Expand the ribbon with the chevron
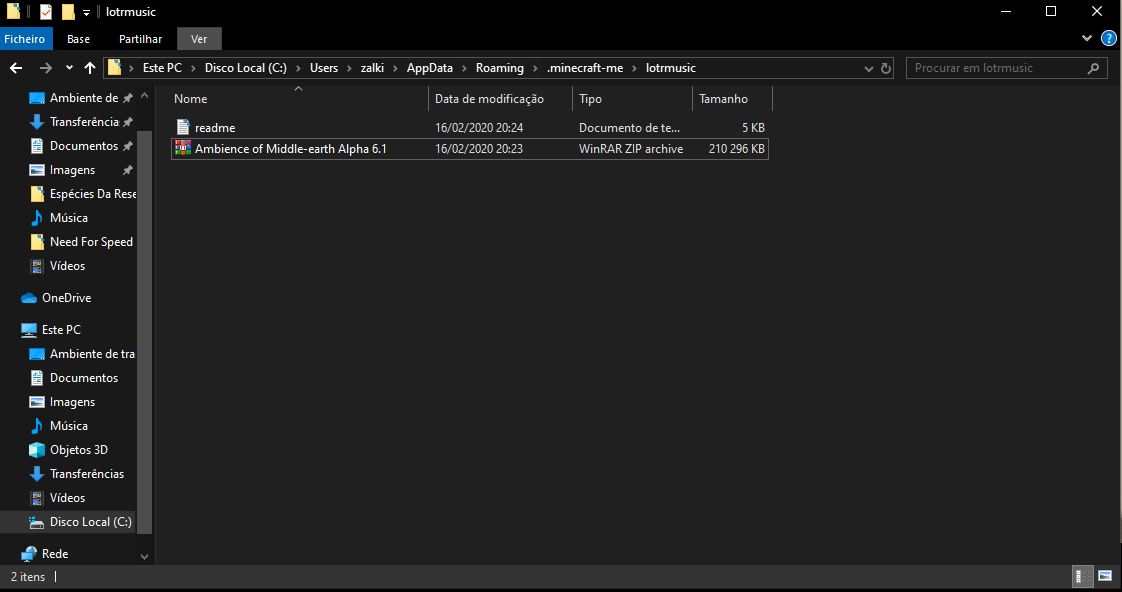Screen dimensions: 1122x592 click(1088, 38)
